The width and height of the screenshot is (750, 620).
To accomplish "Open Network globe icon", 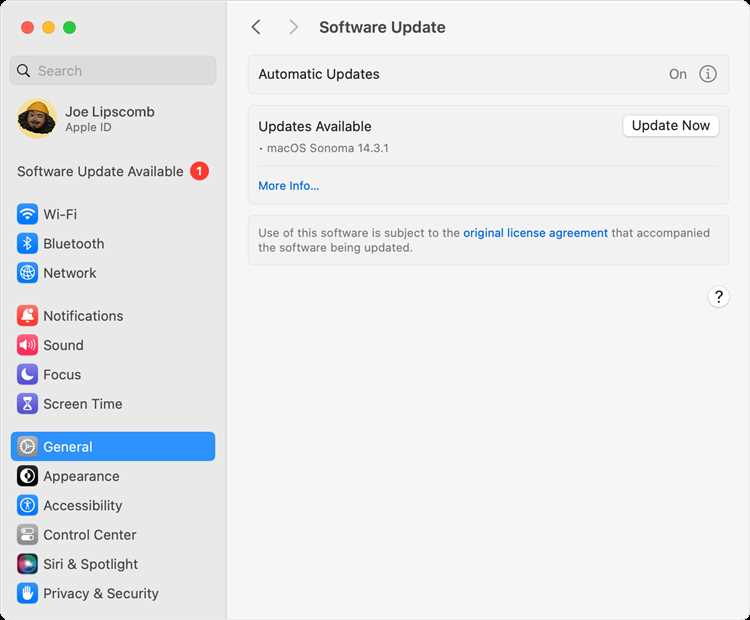I will click(x=27, y=273).
